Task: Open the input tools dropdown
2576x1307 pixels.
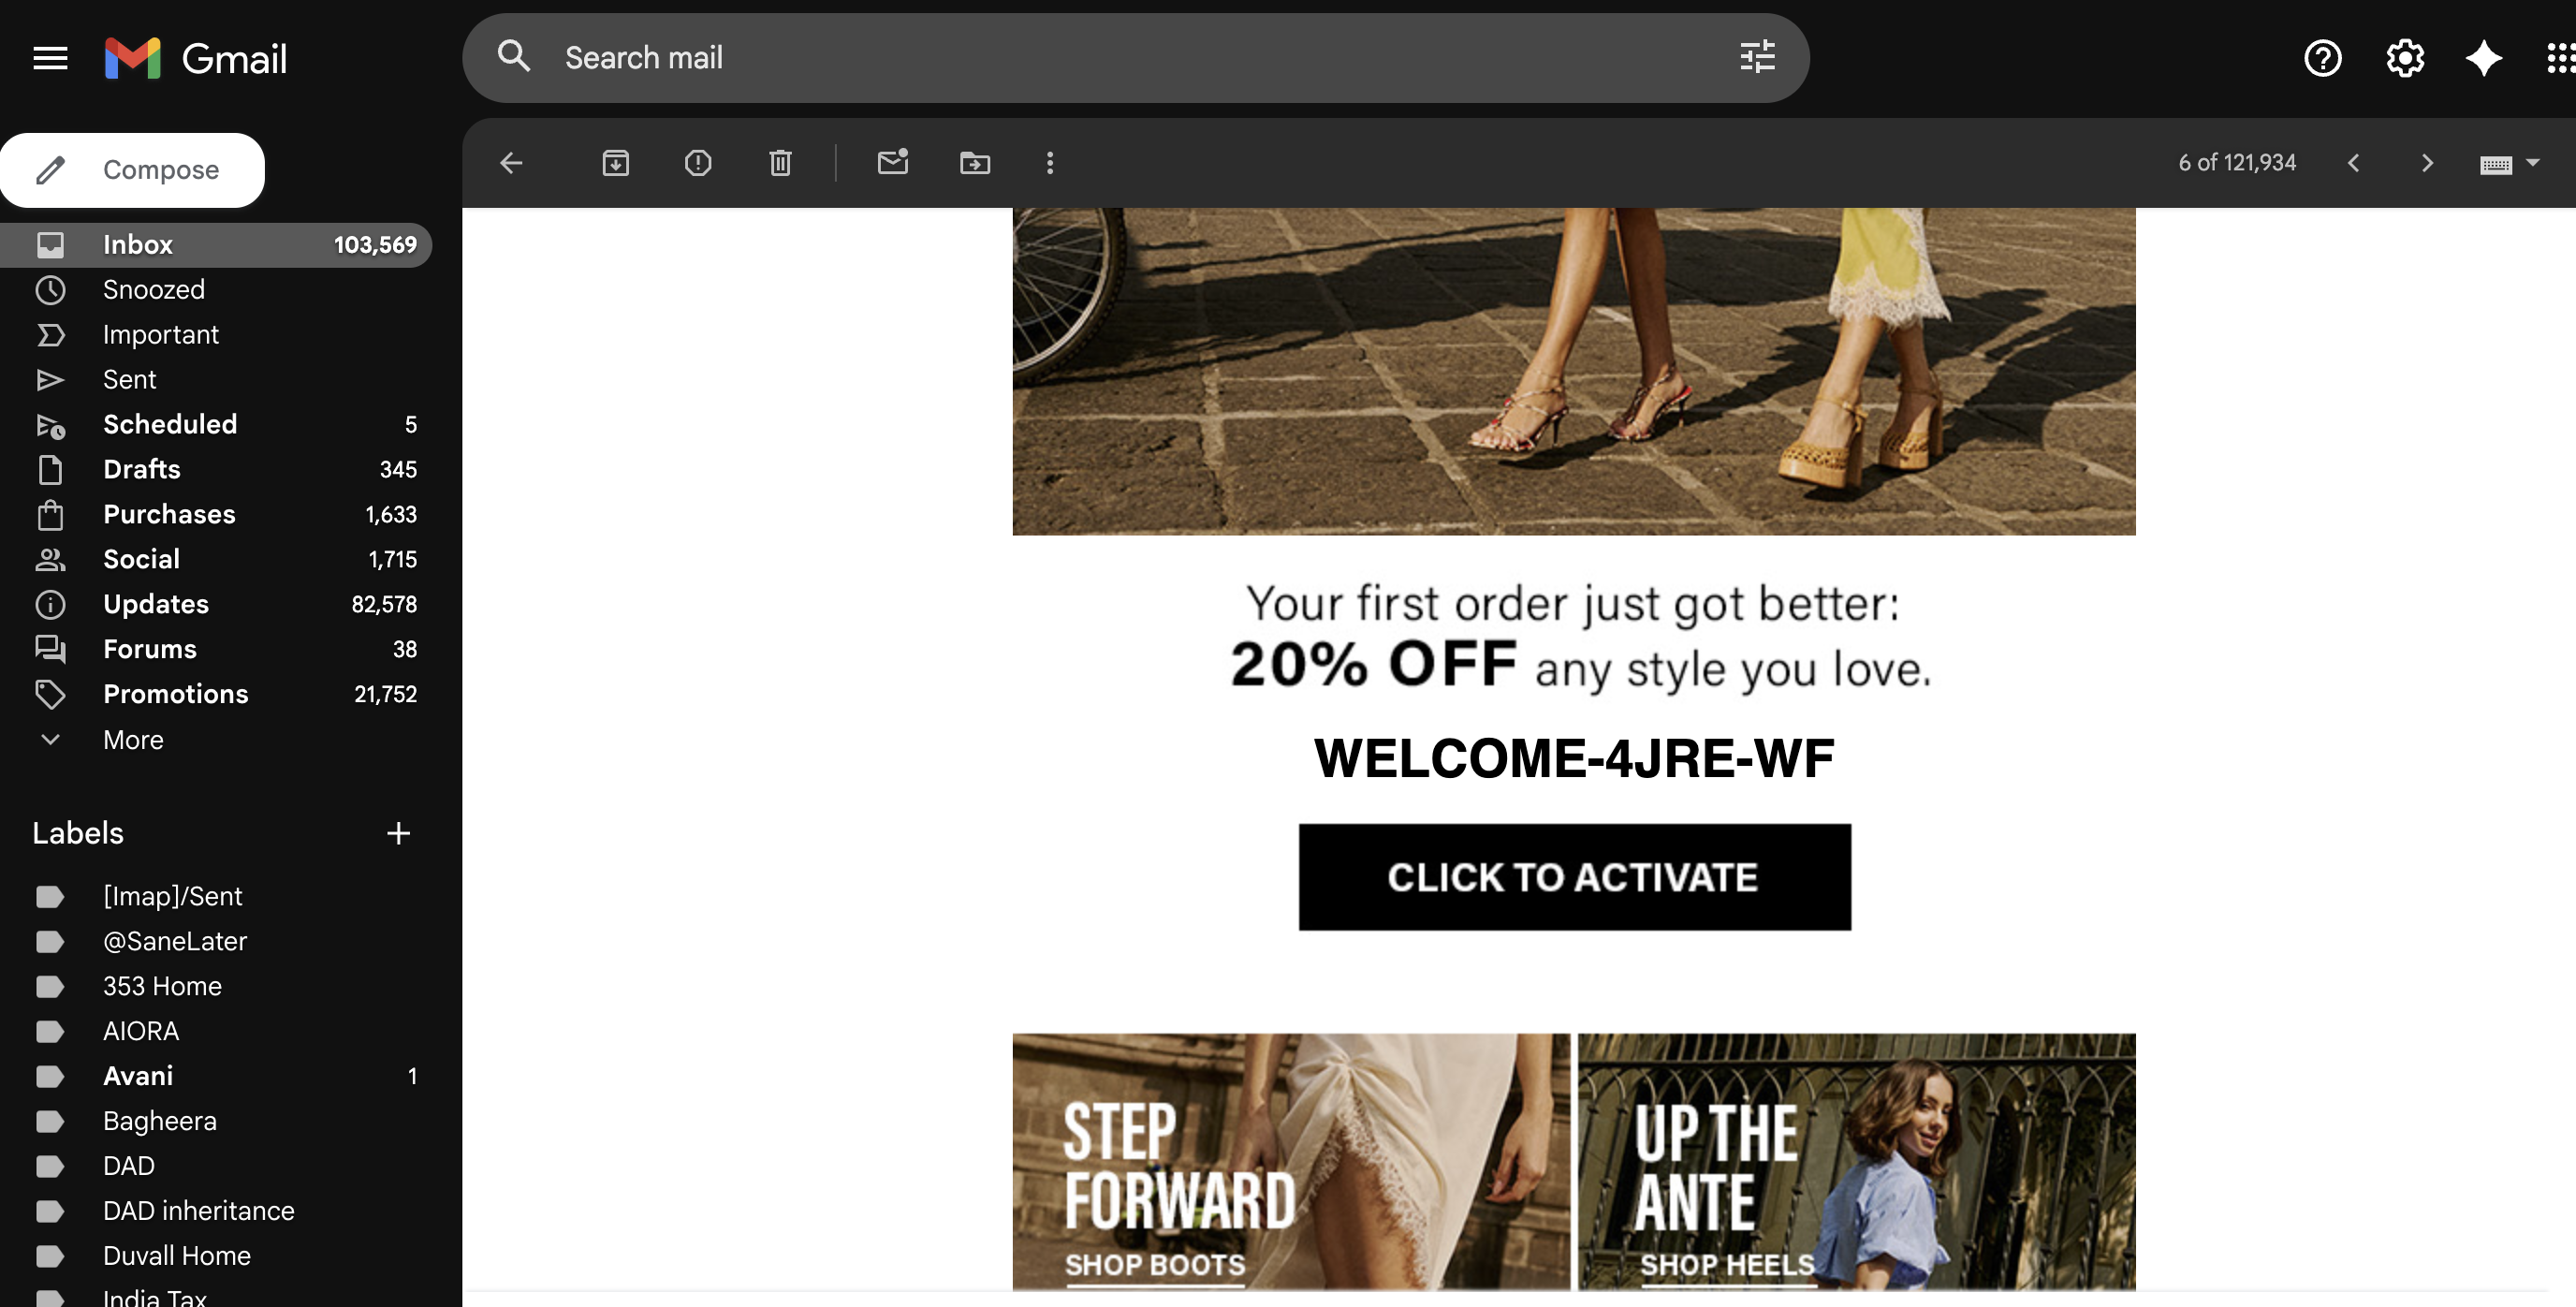Action: pos(2534,163)
